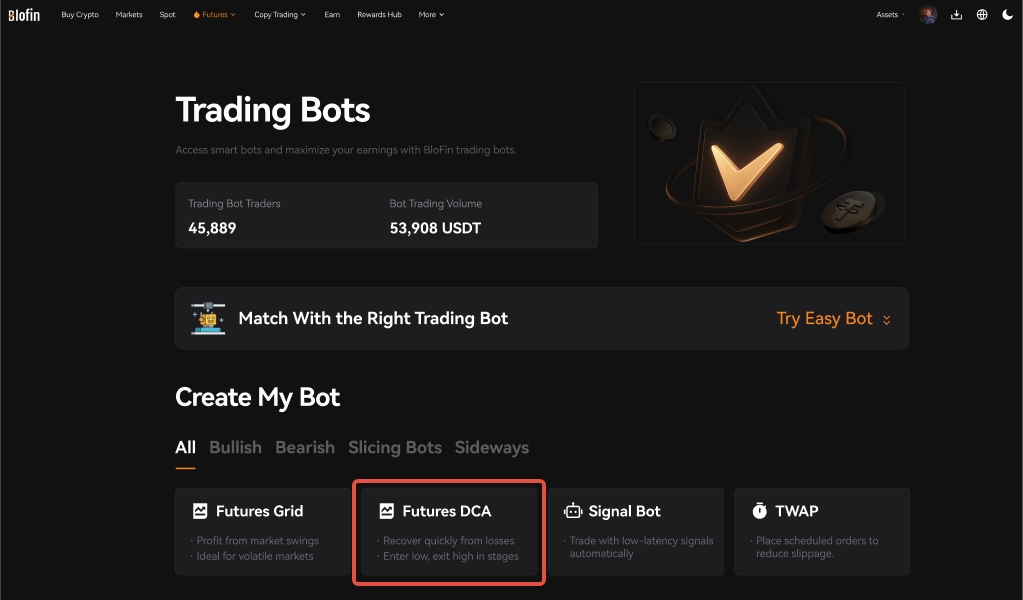This screenshot has width=1023, height=600.
Task: Expand the Assets dropdown
Action: (x=888, y=14)
